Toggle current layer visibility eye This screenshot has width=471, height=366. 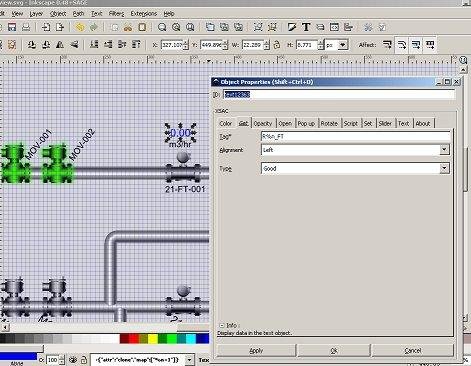pos(73,360)
